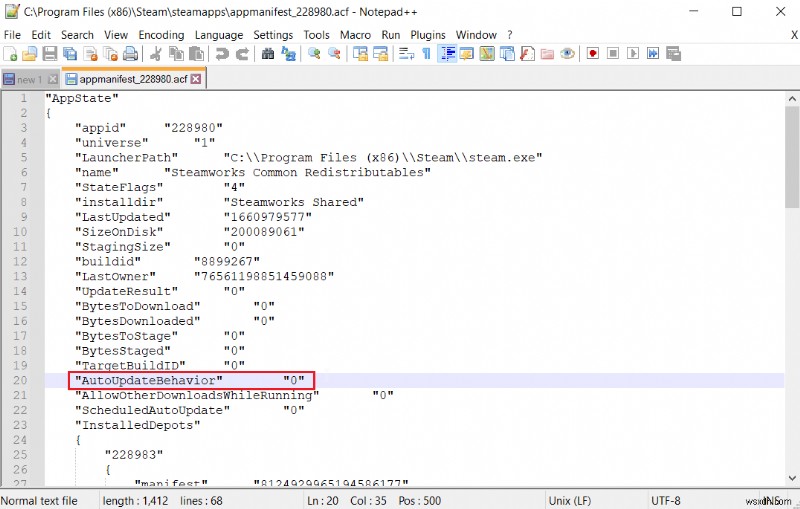Open the Function List icon

pyautogui.click(x=527, y=54)
